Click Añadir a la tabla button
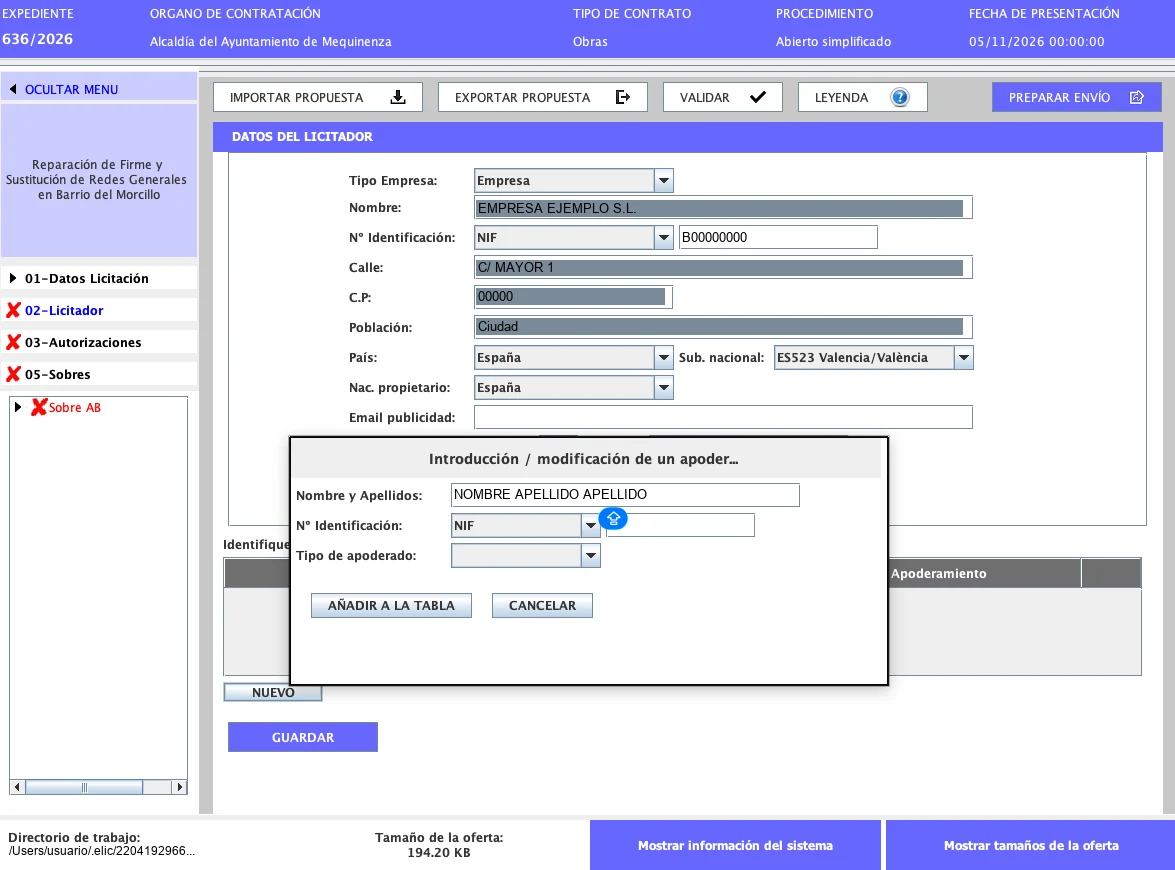Image resolution: width=1175 pixels, height=870 pixels. pyautogui.click(x=391, y=605)
